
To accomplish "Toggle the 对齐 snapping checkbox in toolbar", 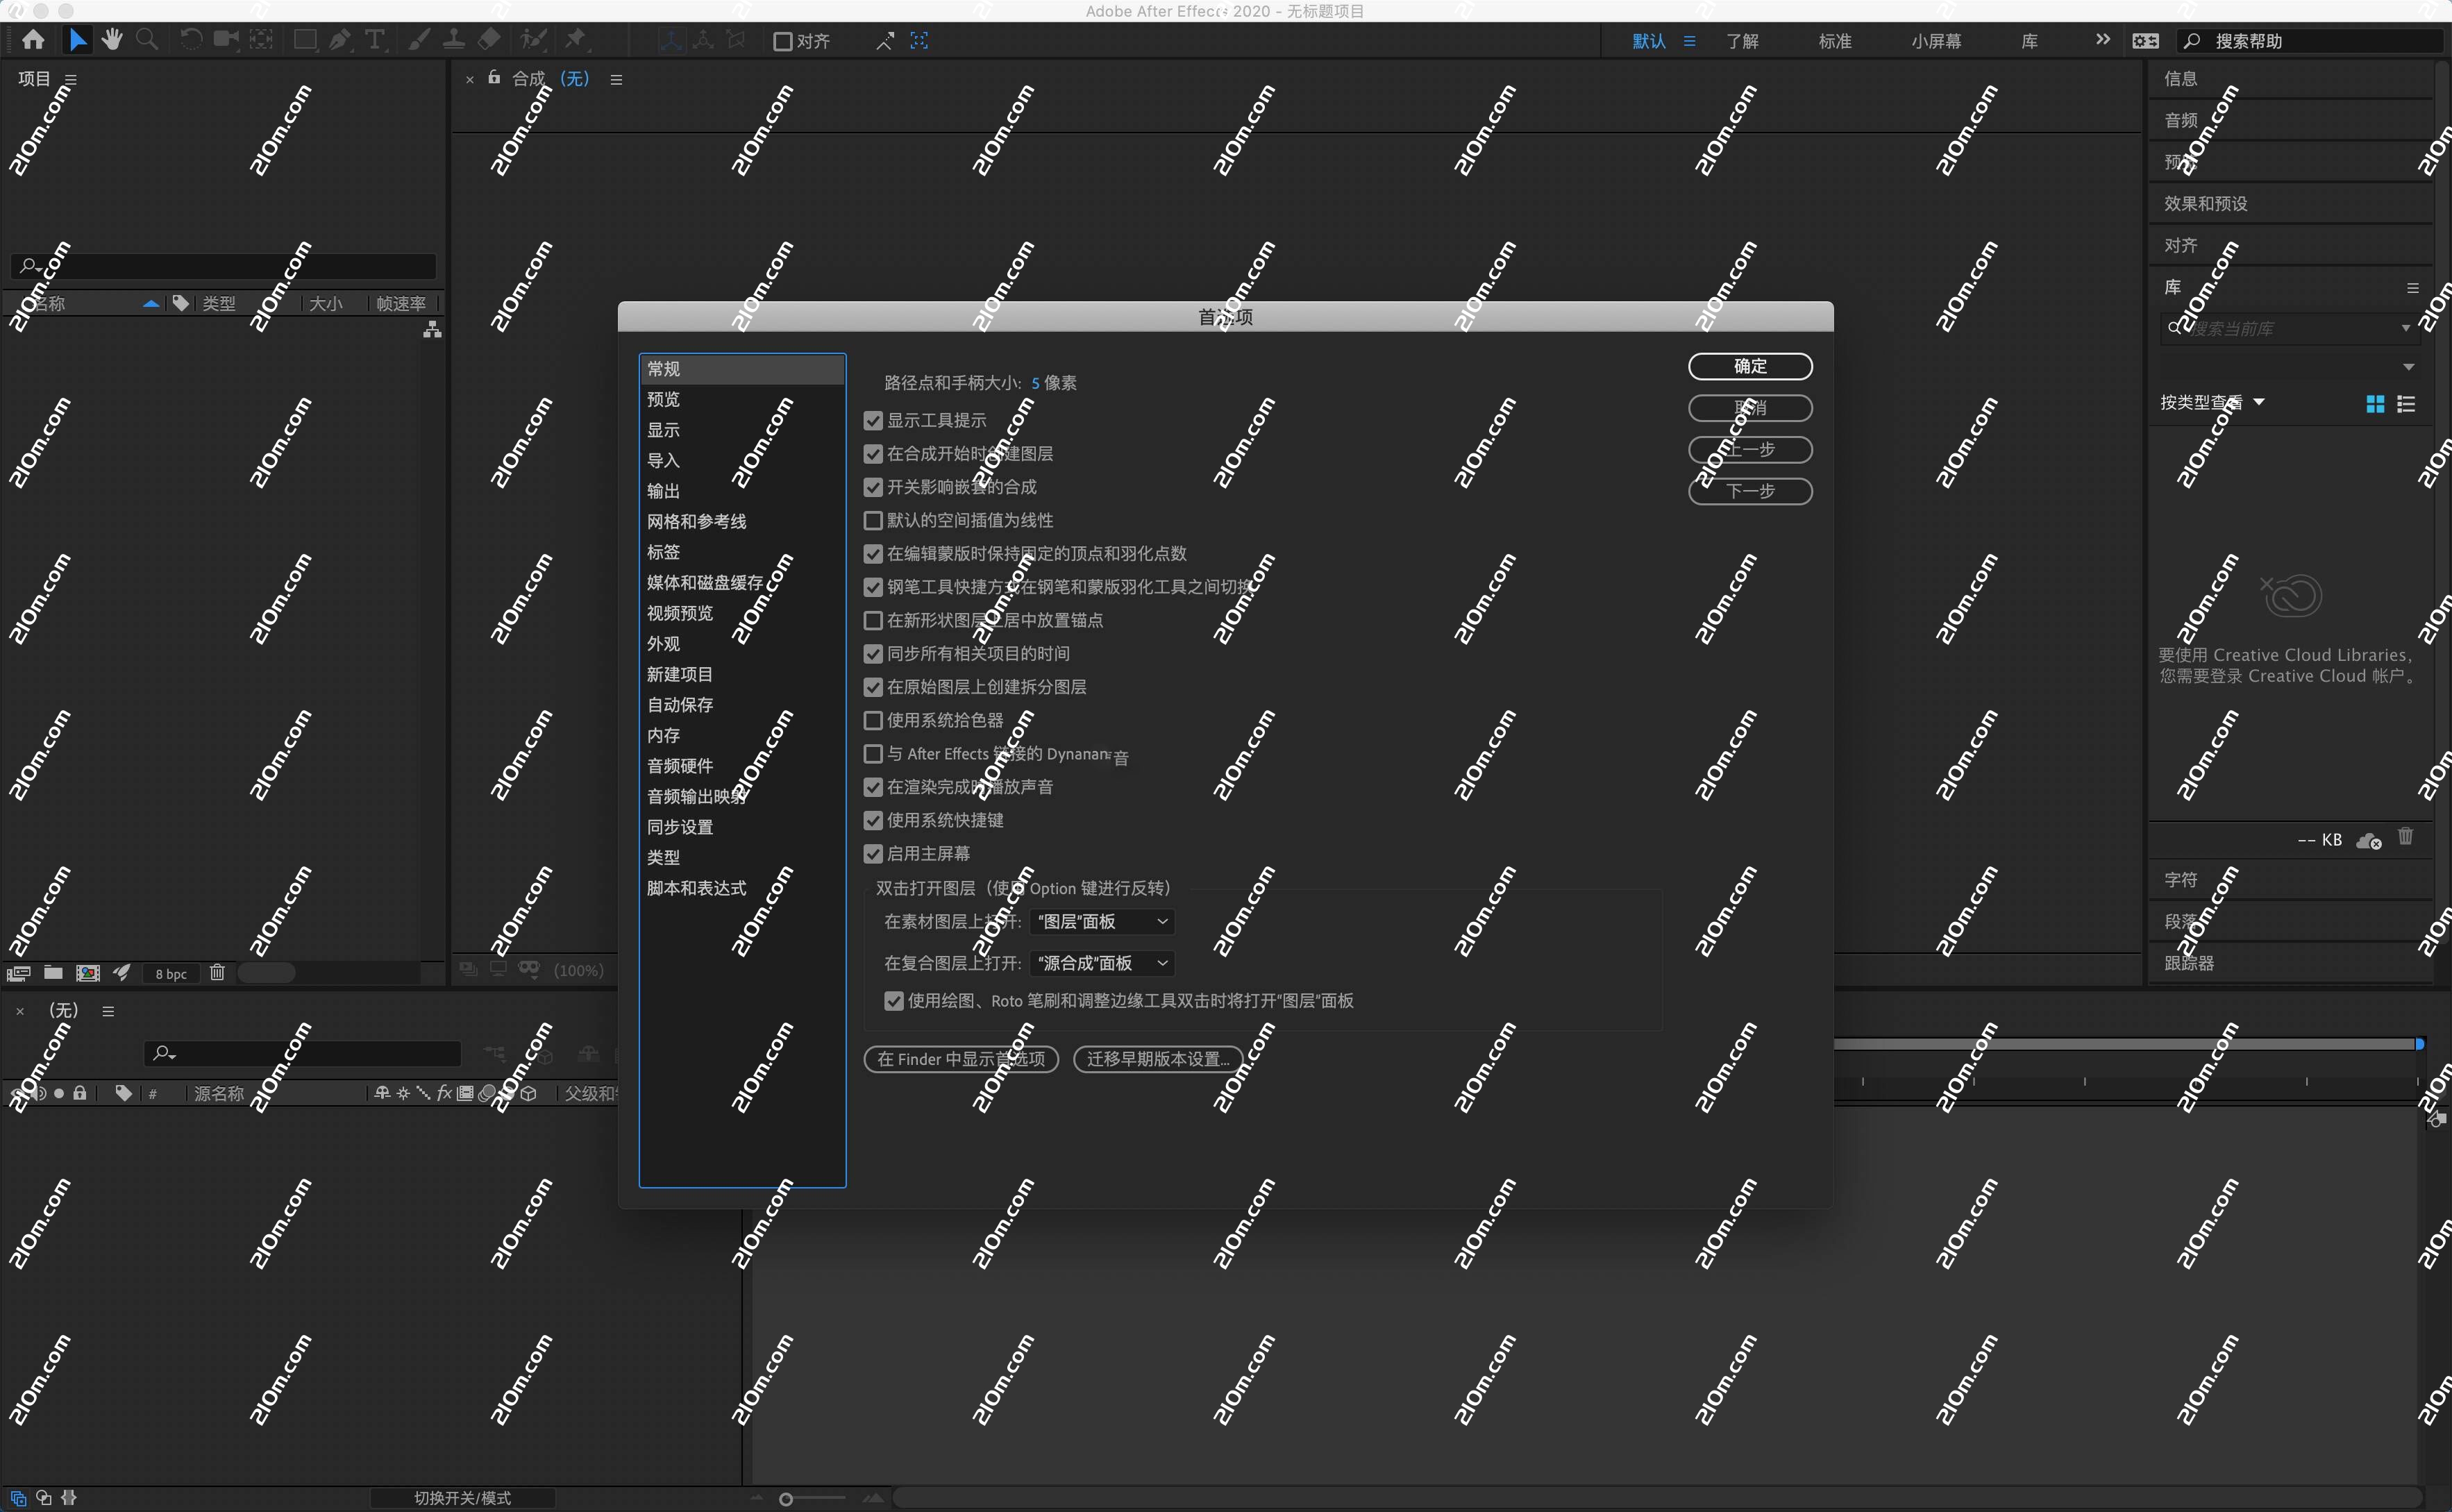I will [783, 41].
